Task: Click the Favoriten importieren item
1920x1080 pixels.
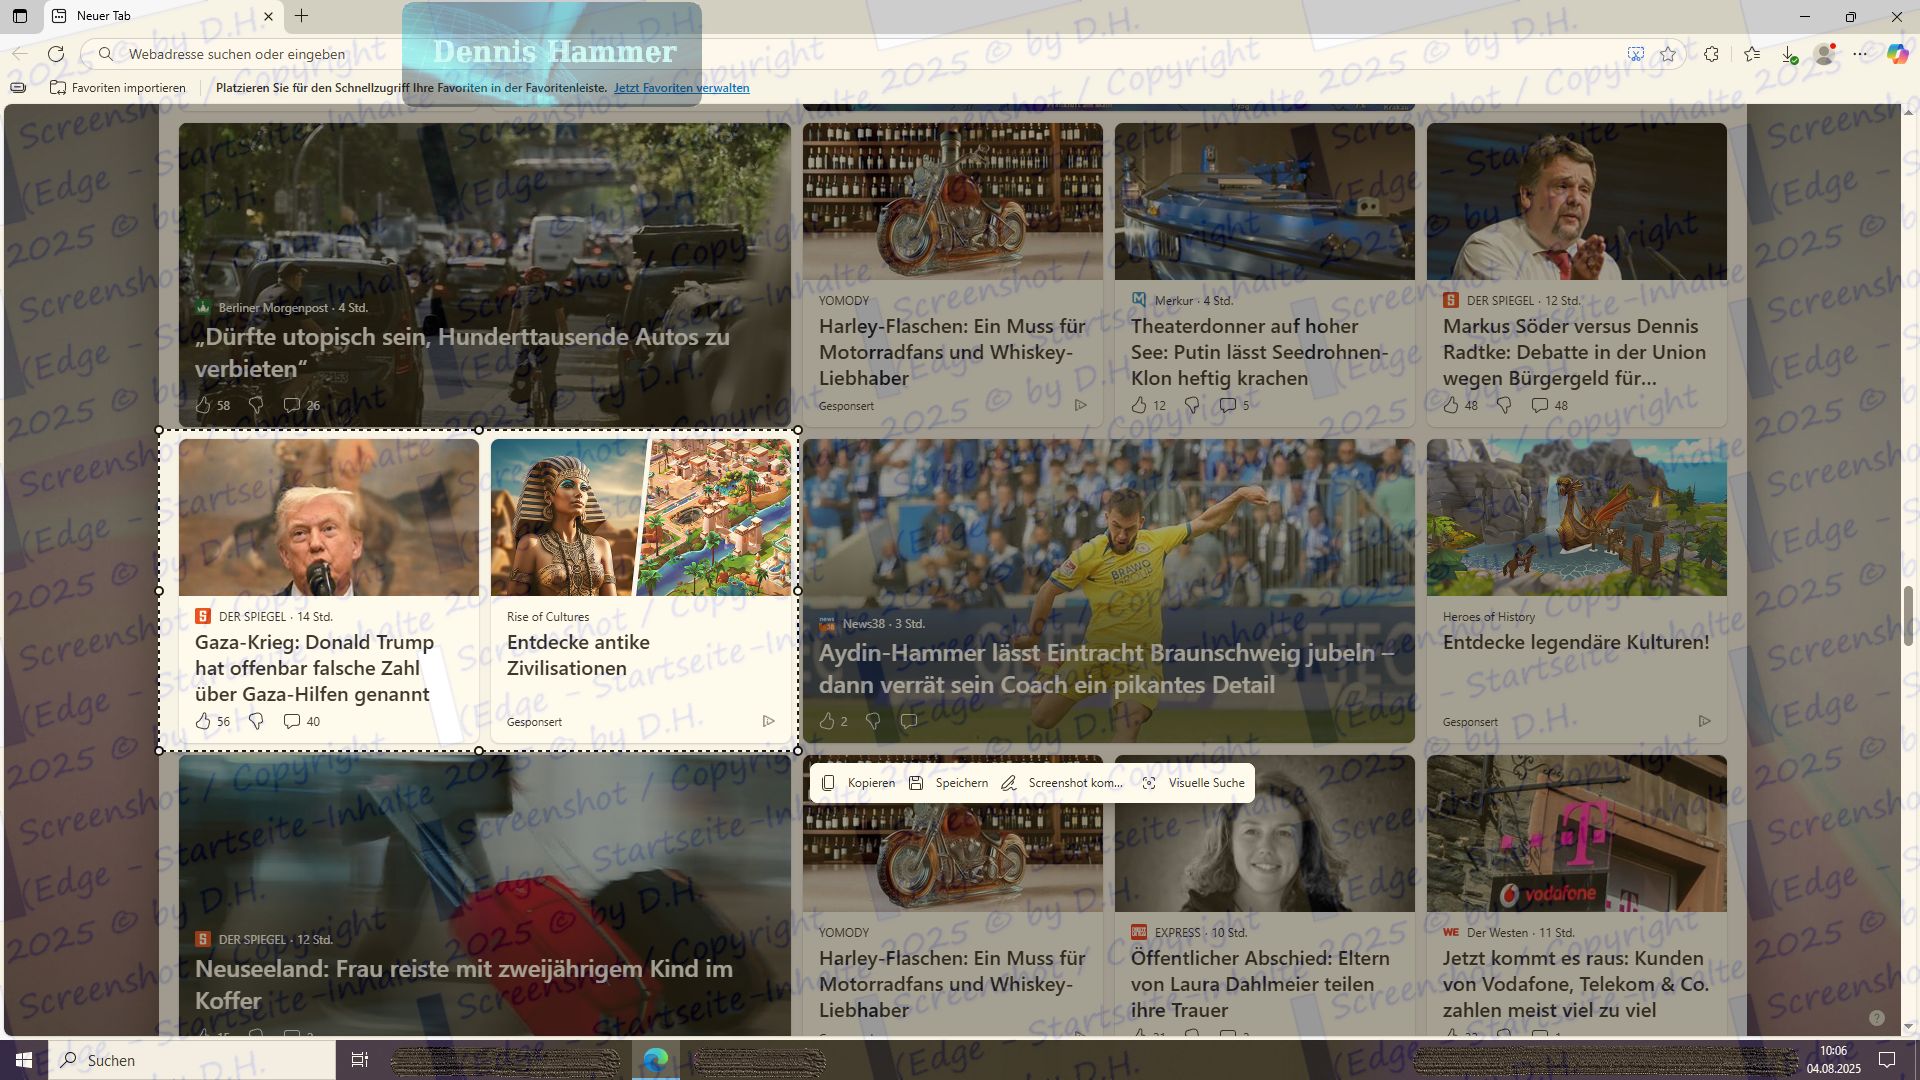Action: click(118, 88)
